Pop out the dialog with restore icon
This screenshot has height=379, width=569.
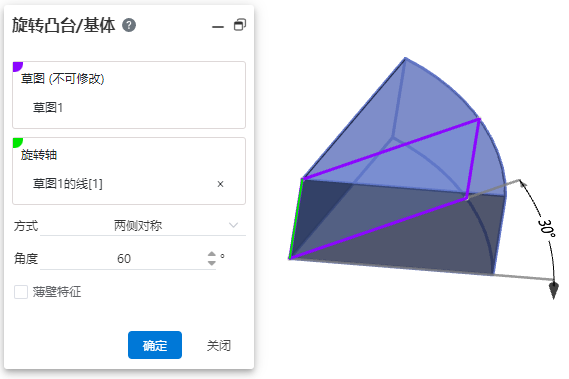tap(240, 25)
